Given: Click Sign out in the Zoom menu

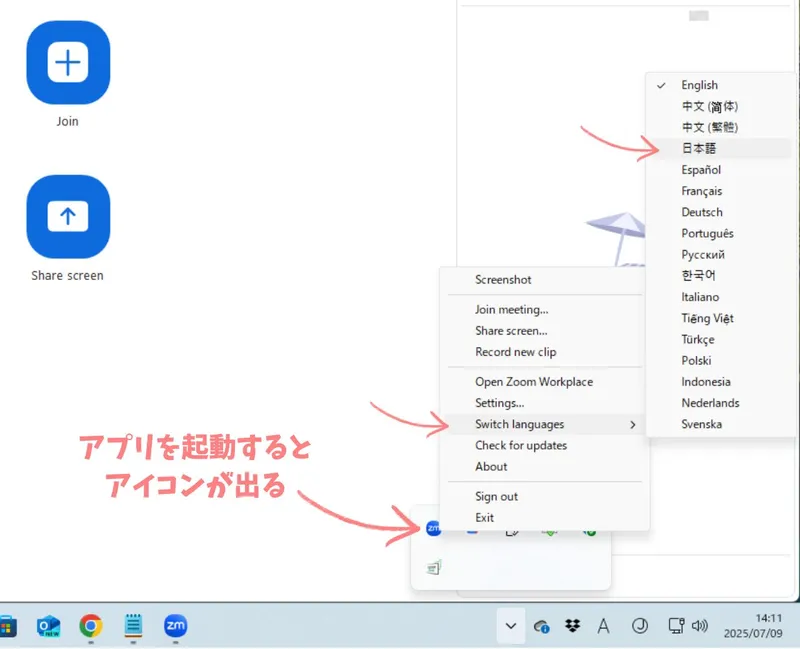Looking at the screenshot, I should pos(496,496).
